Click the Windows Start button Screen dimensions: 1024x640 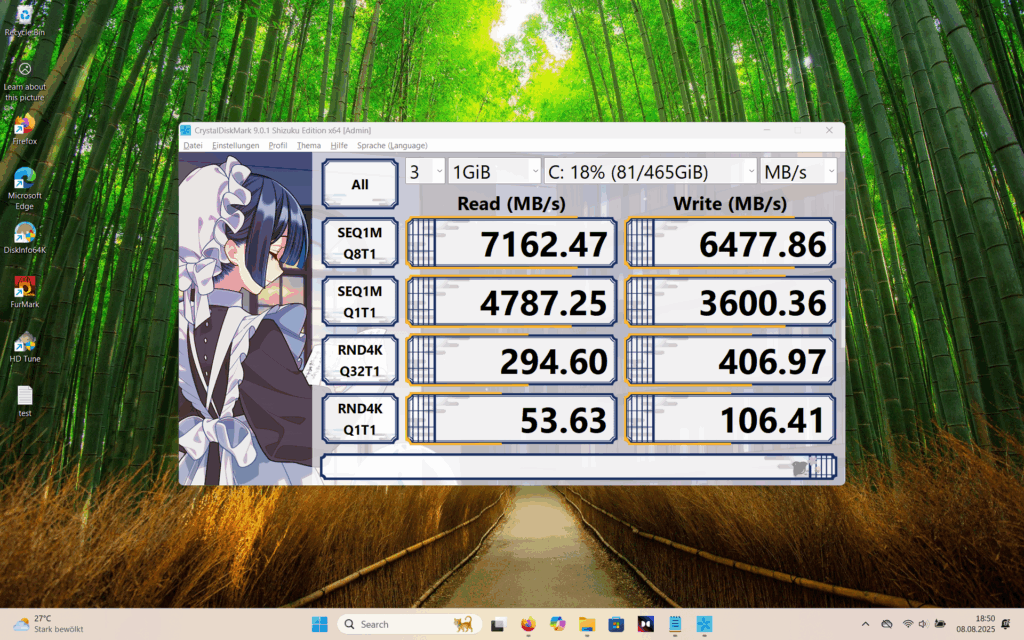[x=319, y=624]
